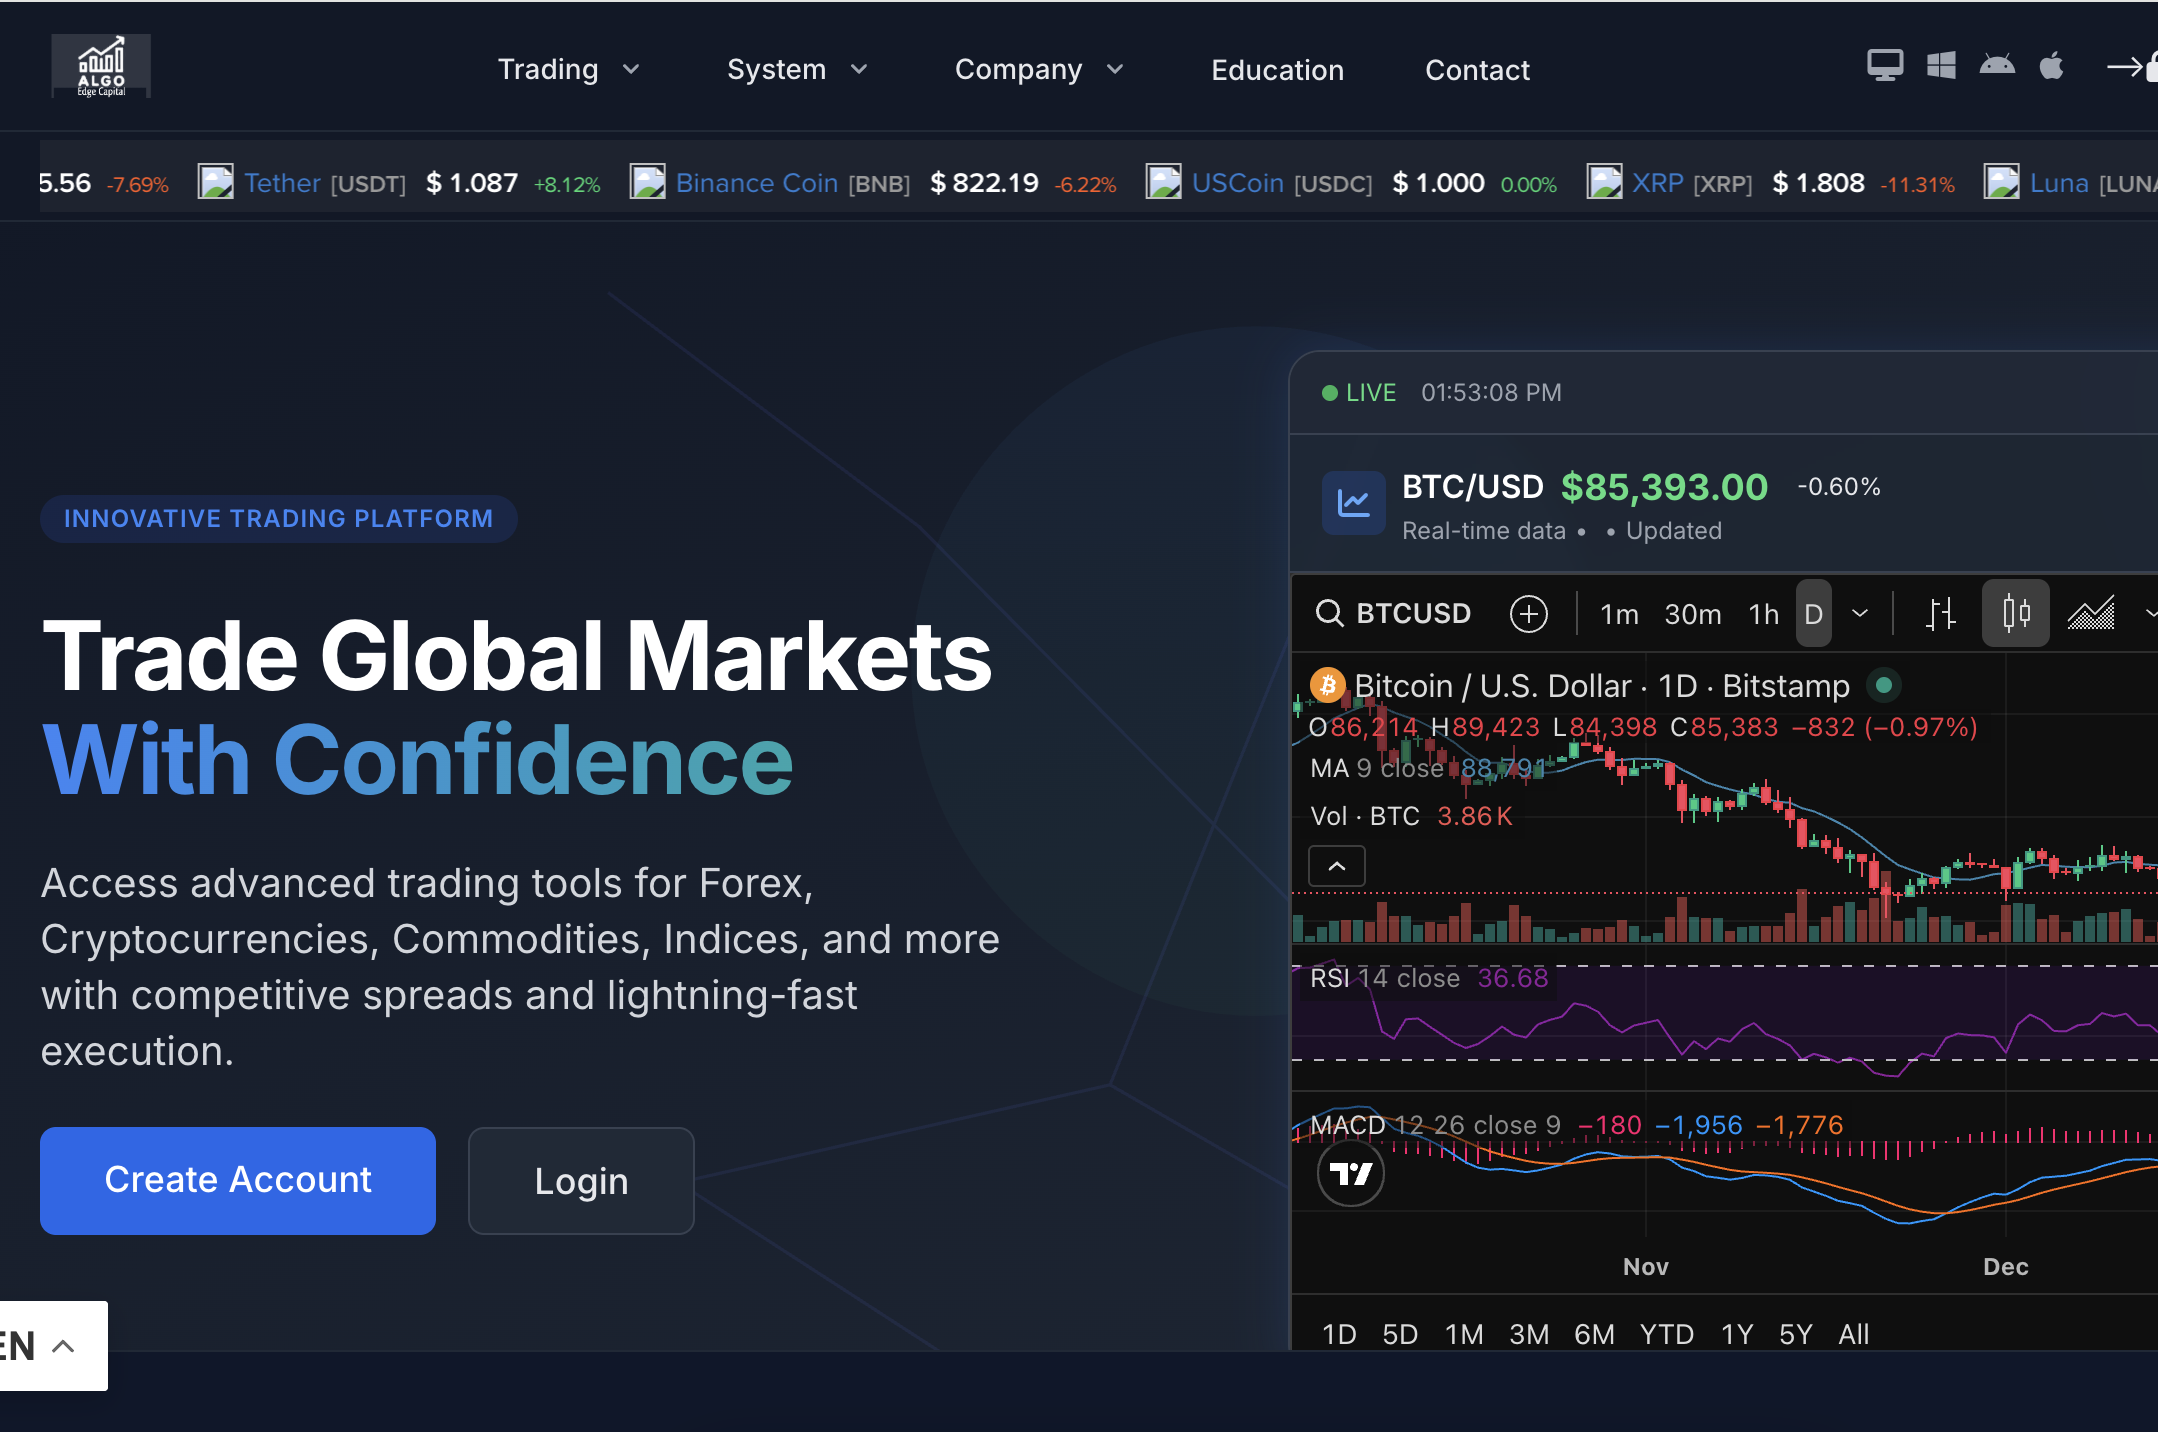
Task: Open indicator settings with the sliders icon
Action: pyautogui.click(x=1941, y=613)
